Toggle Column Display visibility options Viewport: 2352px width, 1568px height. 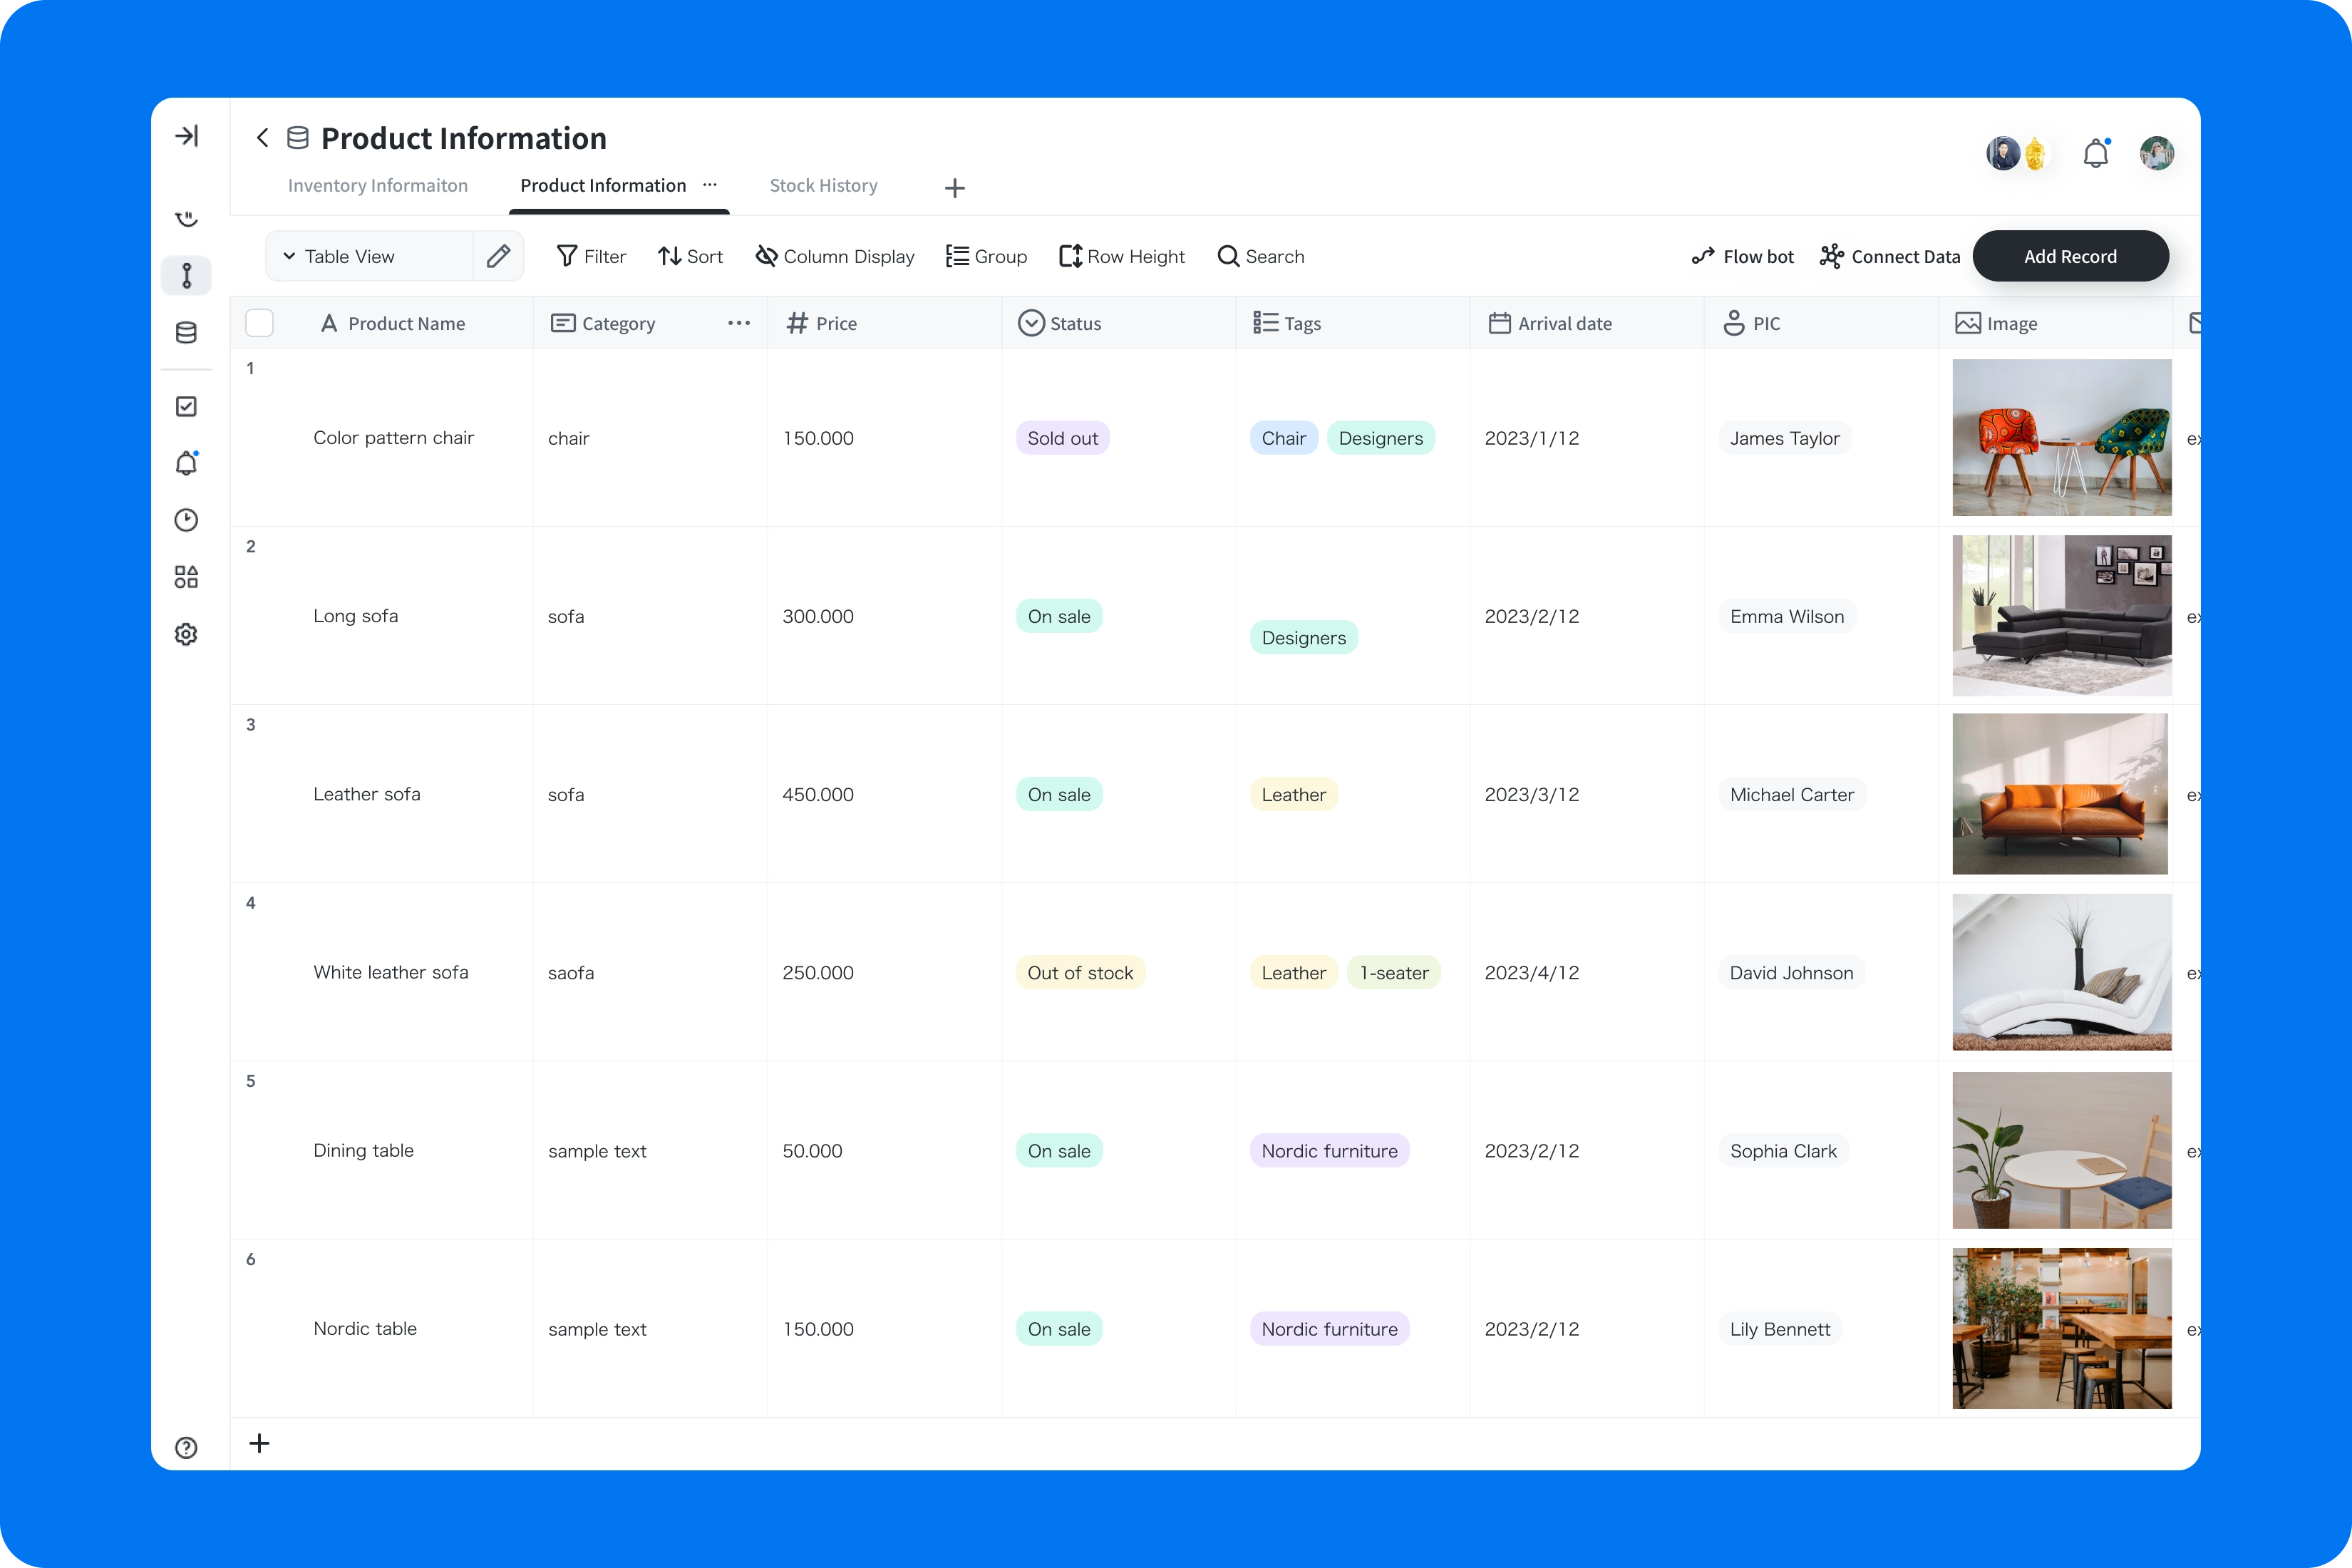[835, 257]
